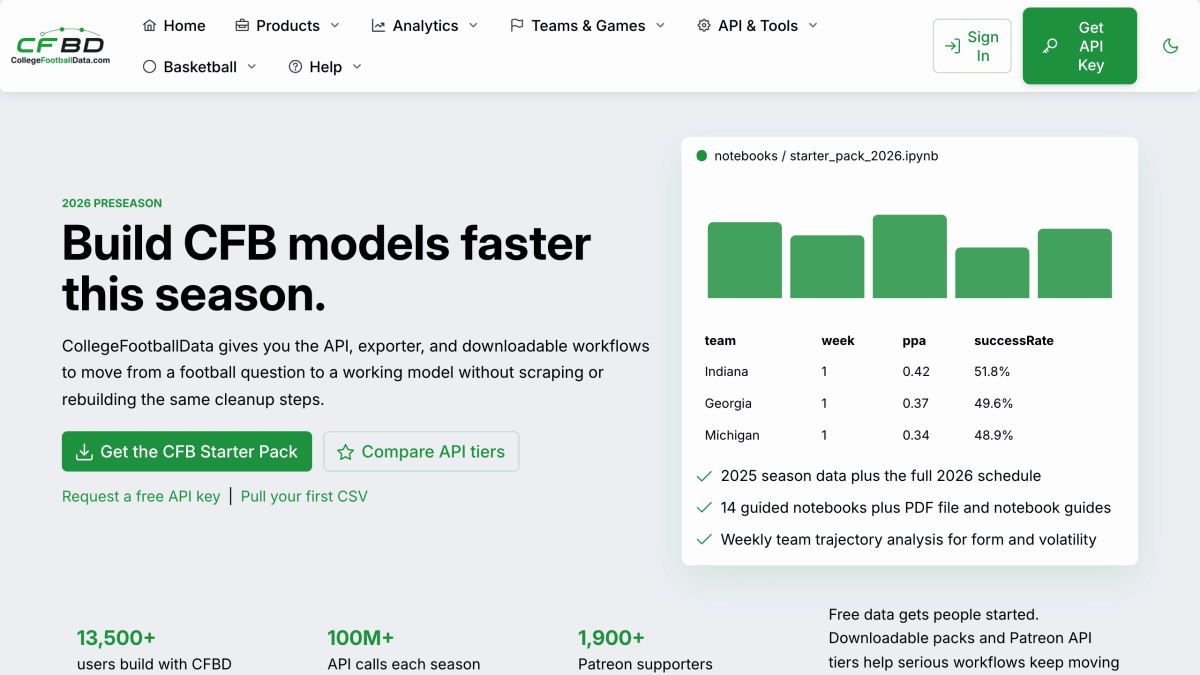
Task: Click the line chart icon beside Analytics
Action: (378, 25)
